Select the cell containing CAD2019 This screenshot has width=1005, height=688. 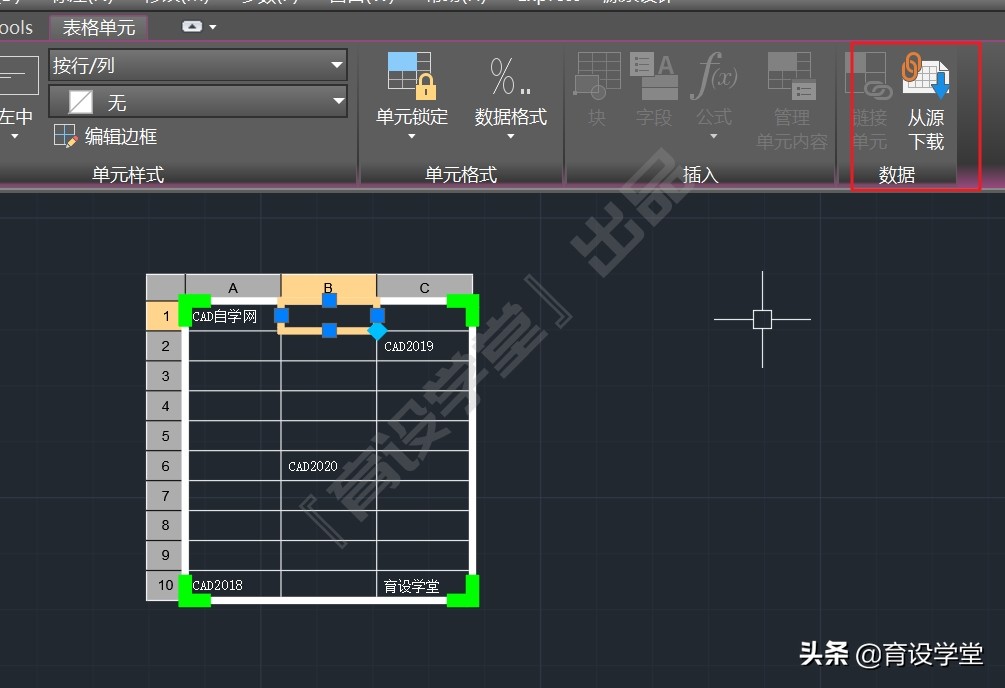coord(410,346)
